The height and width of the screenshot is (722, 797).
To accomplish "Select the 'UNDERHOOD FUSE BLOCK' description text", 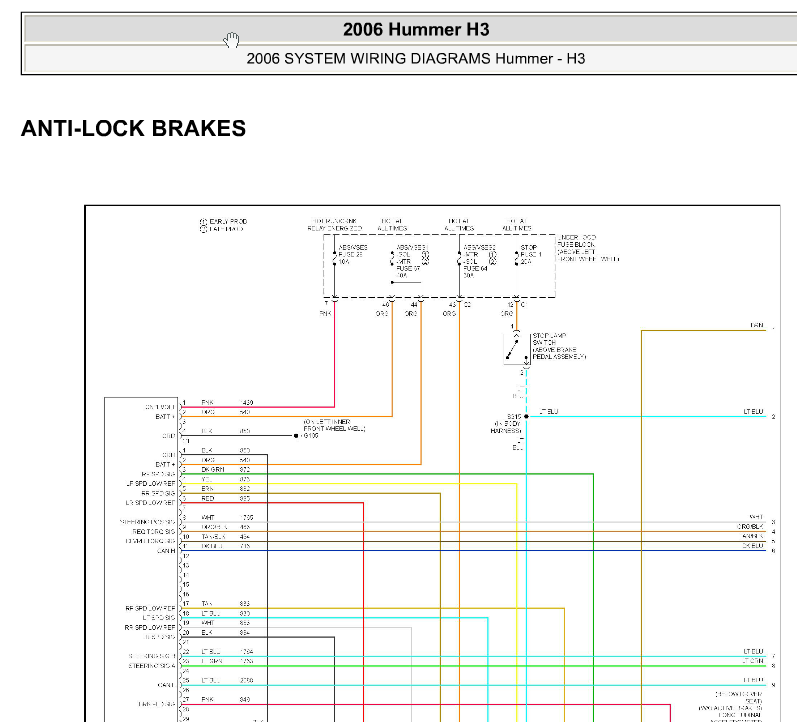I will tap(588, 248).
